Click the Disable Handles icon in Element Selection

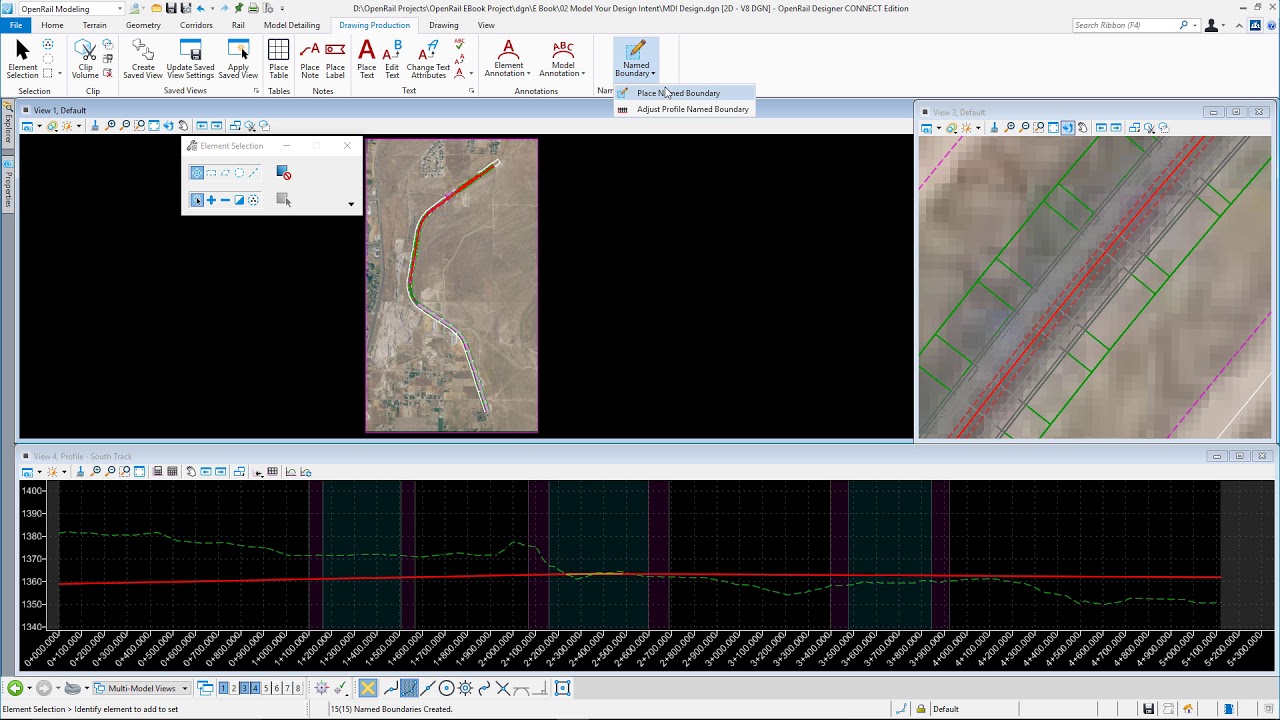[x=283, y=173]
